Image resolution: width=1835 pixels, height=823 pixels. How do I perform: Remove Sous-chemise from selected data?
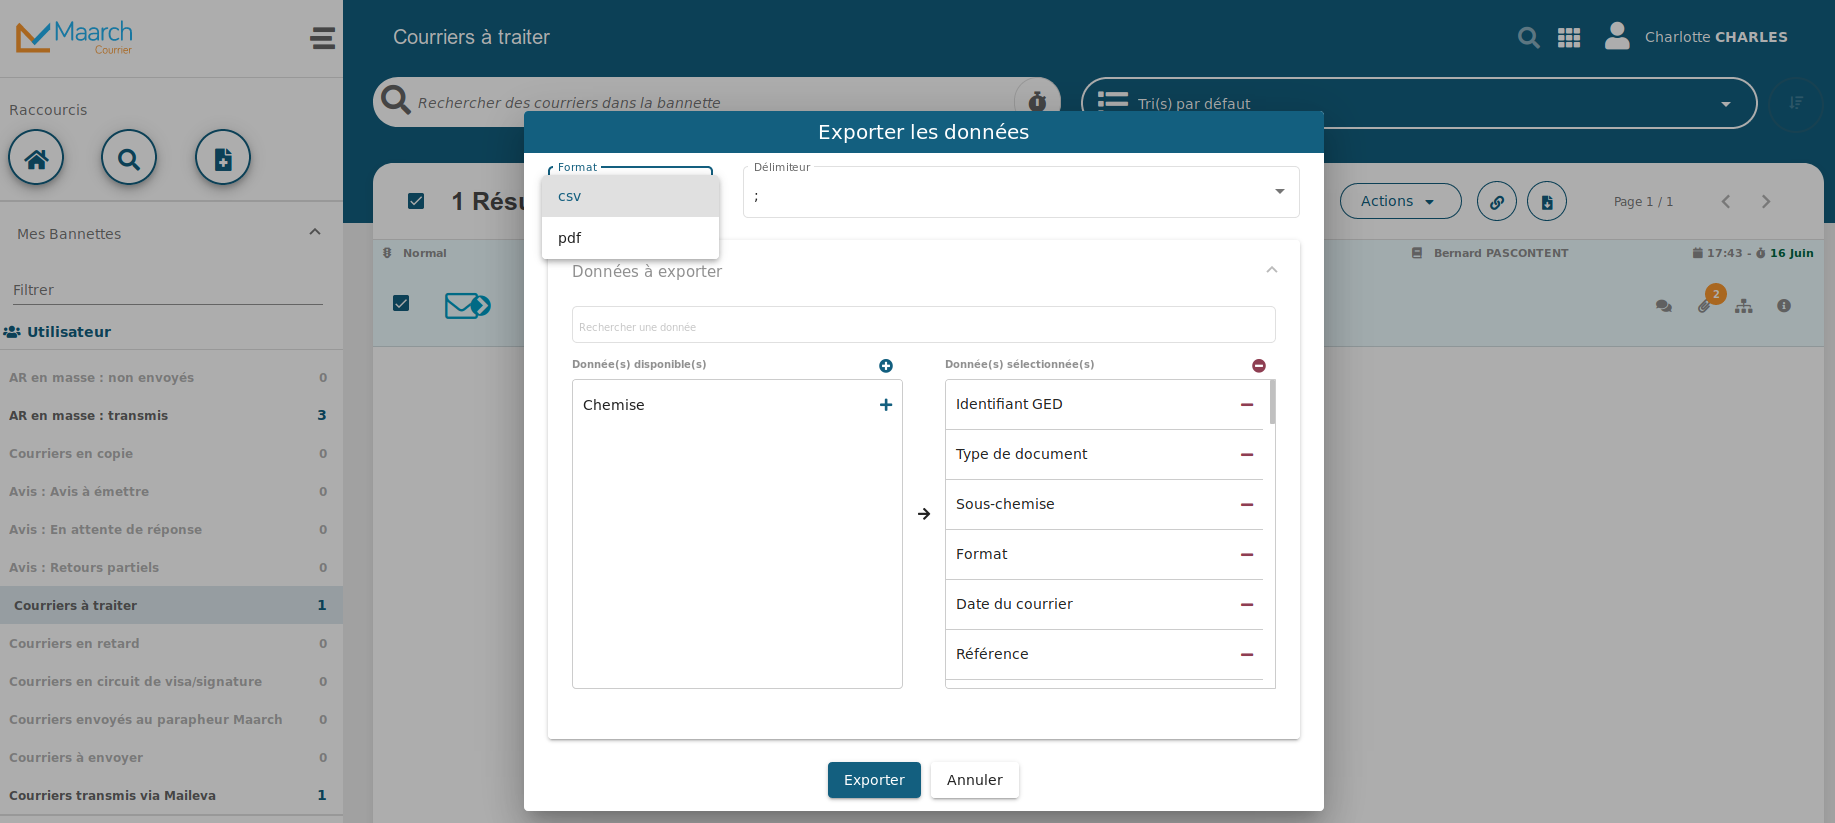tap(1247, 505)
